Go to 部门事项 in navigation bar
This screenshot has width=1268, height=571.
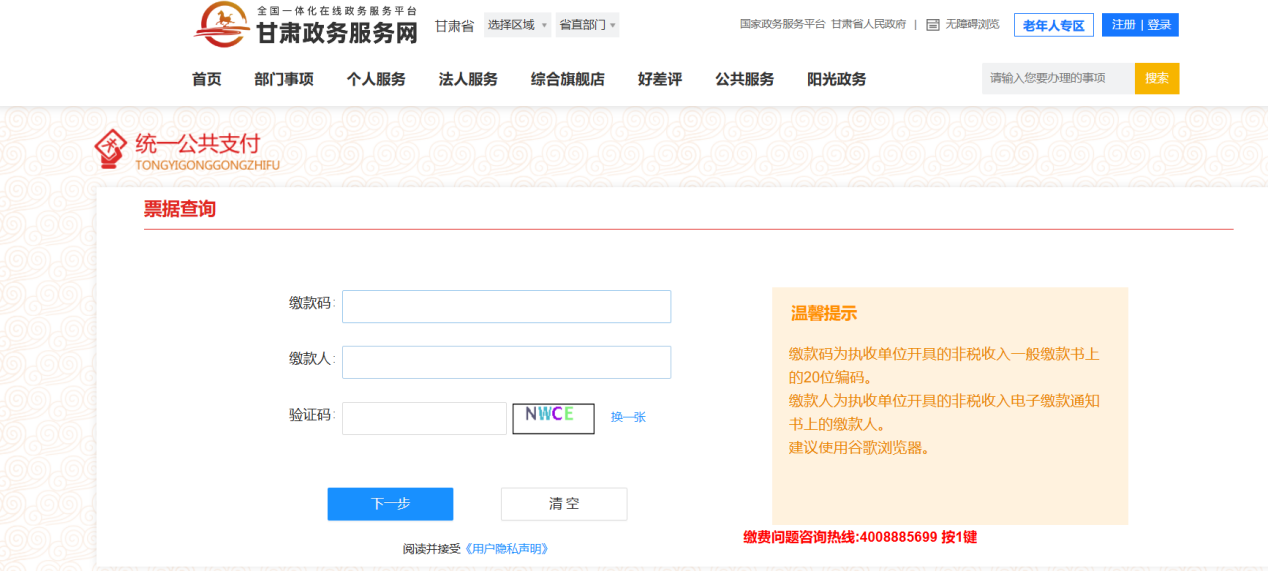coord(284,79)
